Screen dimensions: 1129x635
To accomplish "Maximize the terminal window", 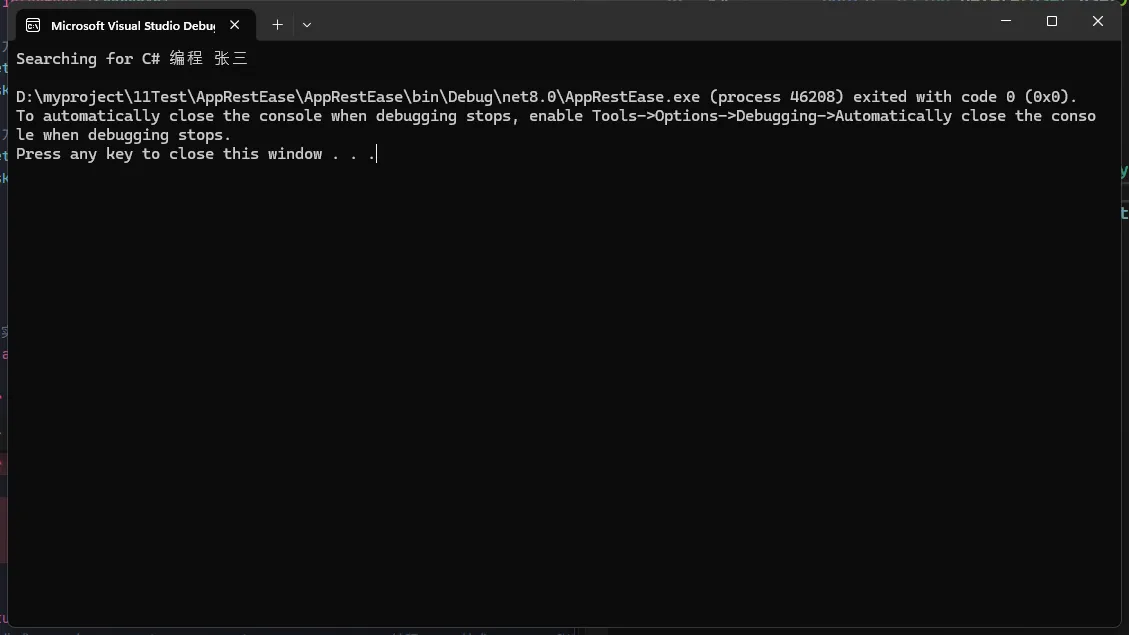I will coord(1052,21).
